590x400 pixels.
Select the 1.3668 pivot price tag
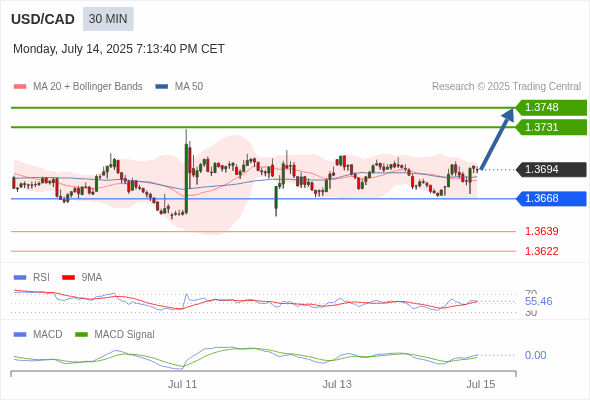[551, 198]
